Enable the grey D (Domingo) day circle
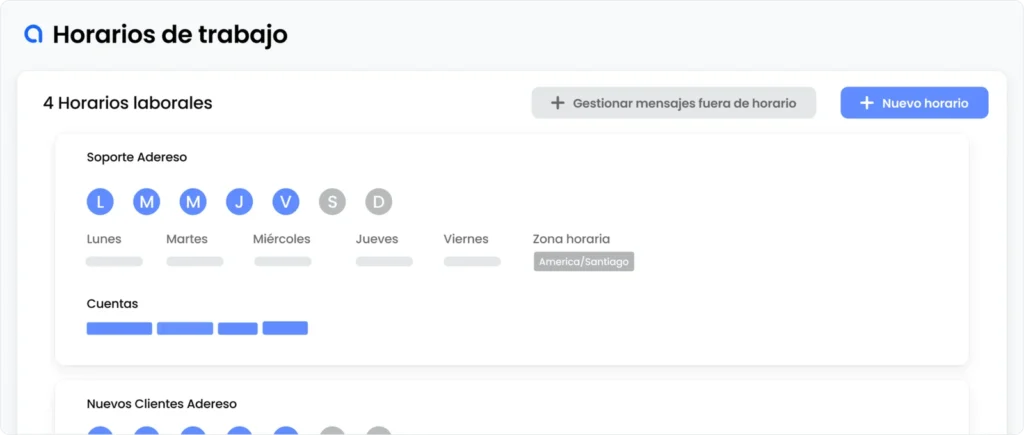The height and width of the screenshot is (435, 1024). [x=379, y=202]
